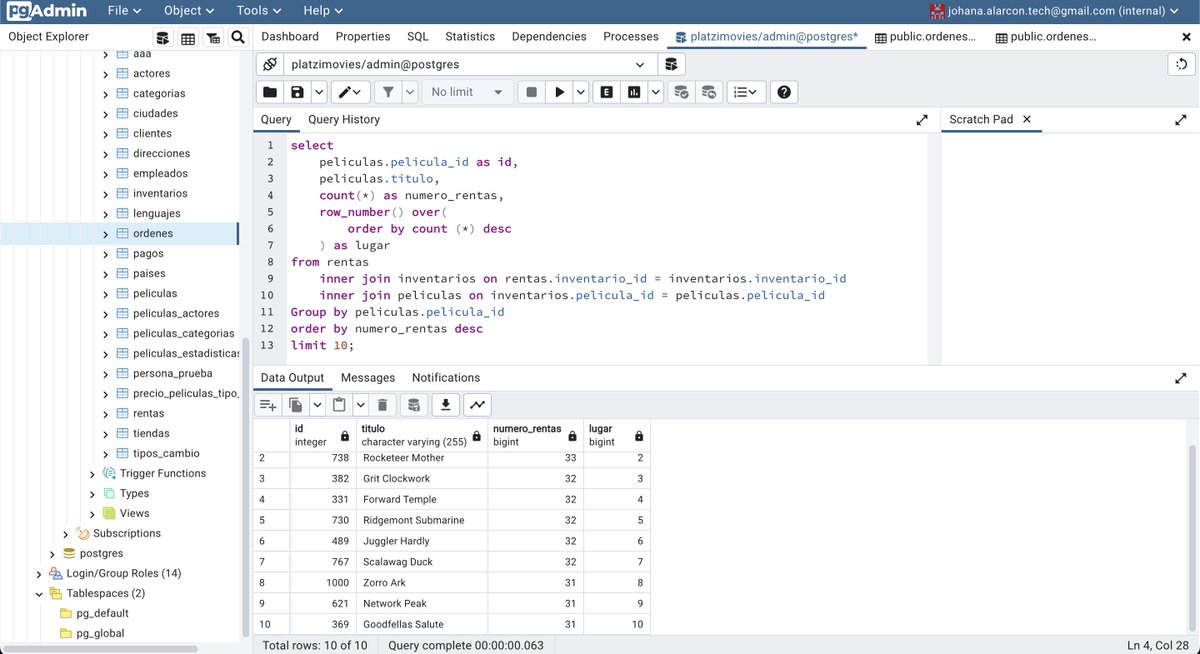
Task: Click Object Explorer query tool database icon
Action: click(163, 37)
